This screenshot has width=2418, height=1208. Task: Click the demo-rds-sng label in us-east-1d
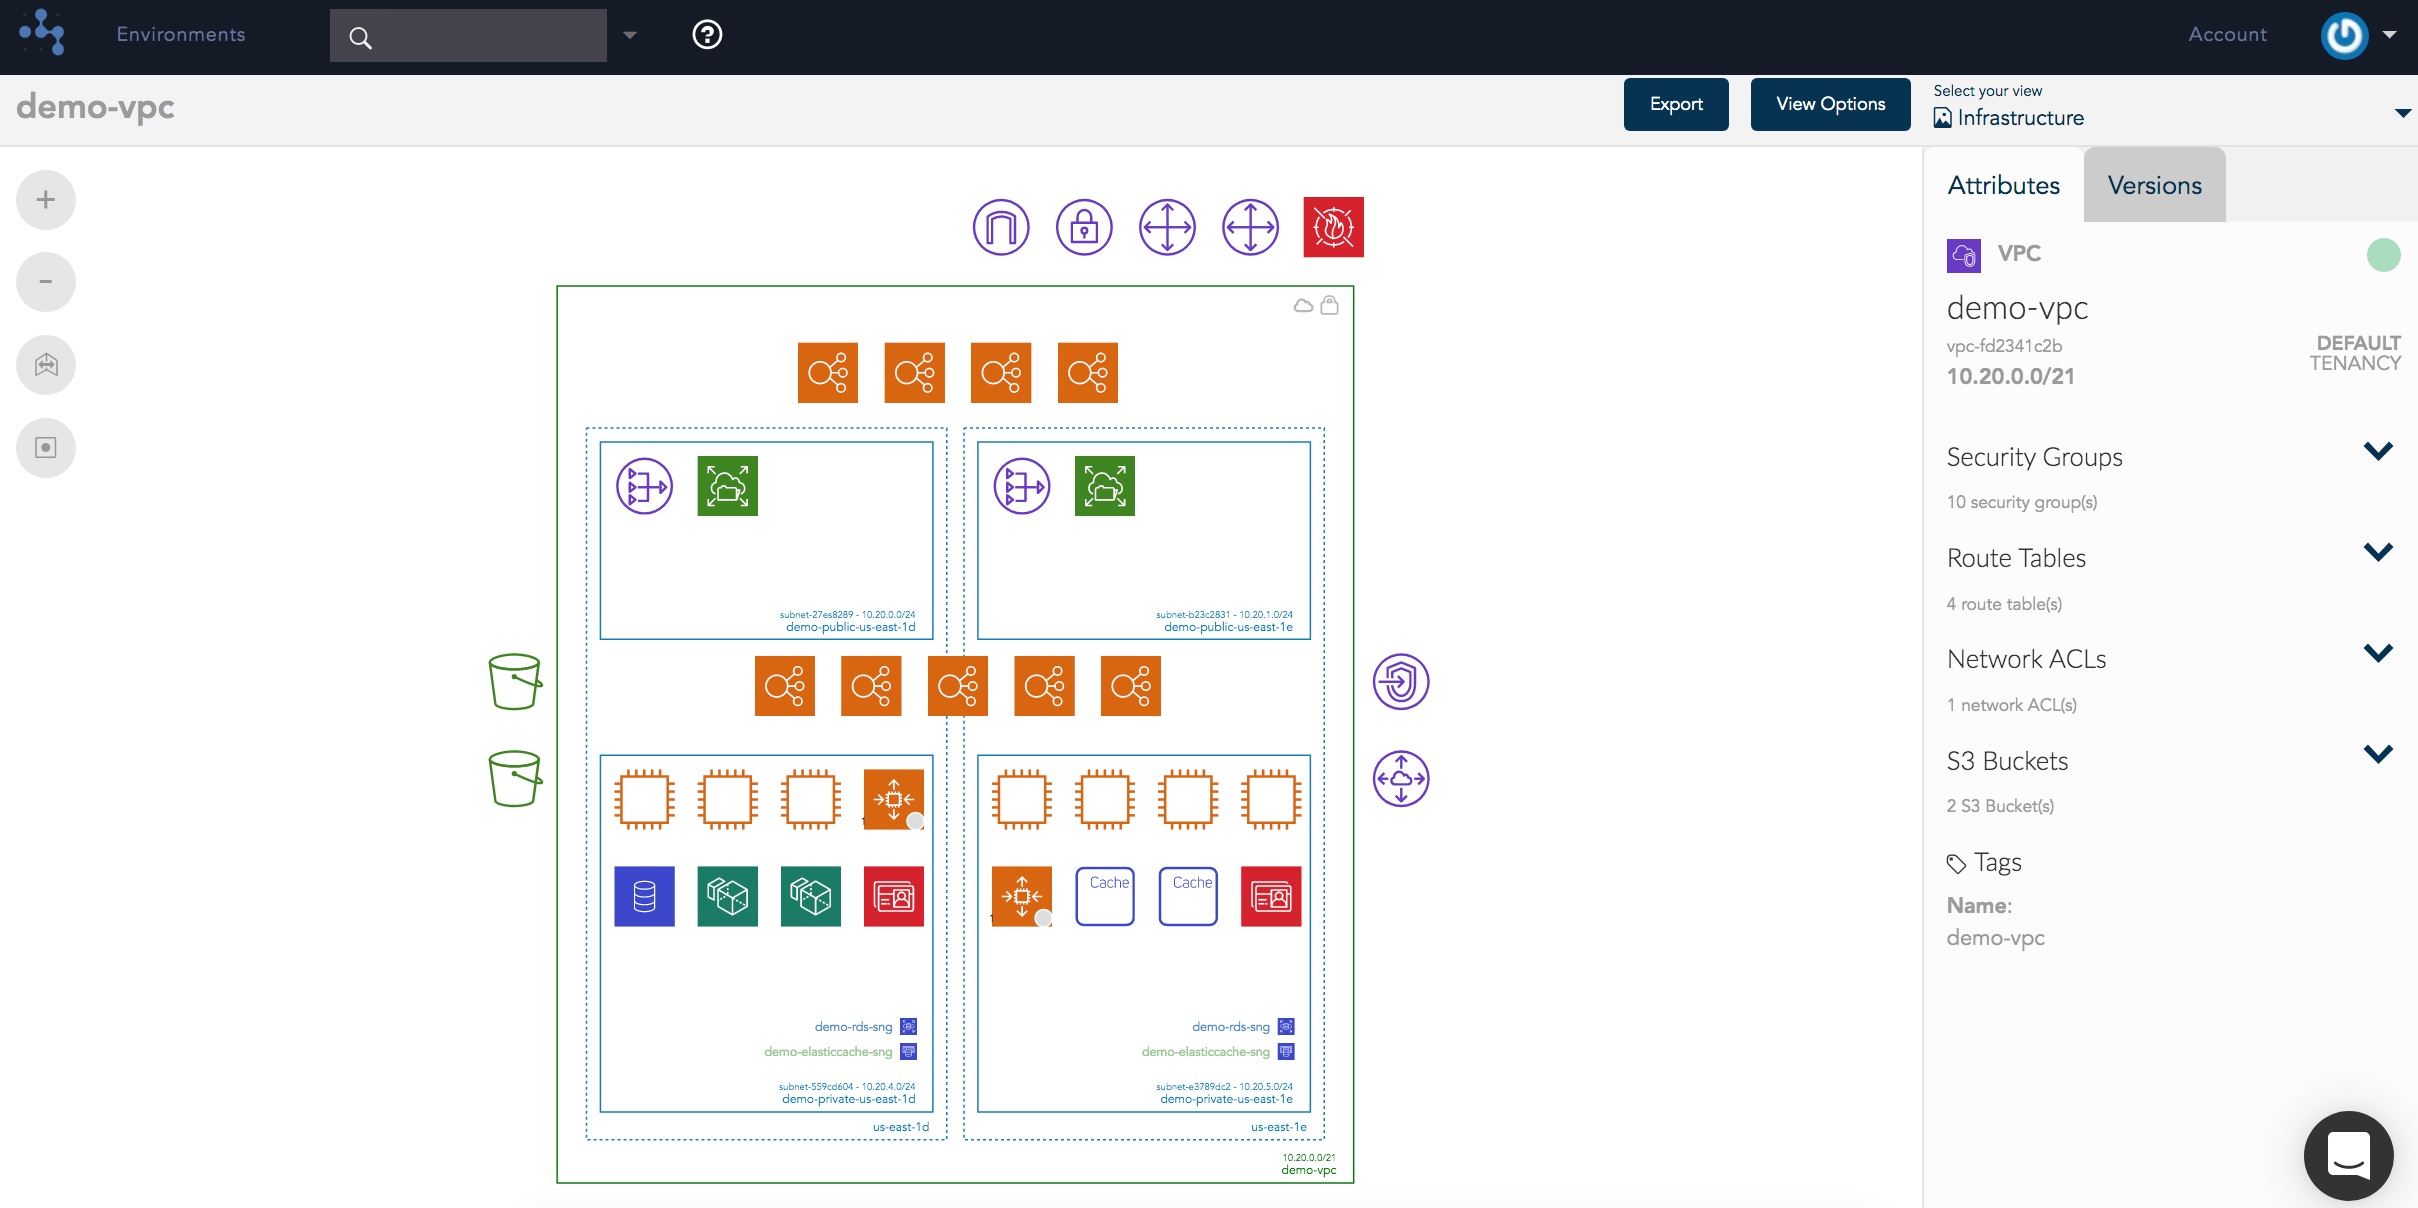(x=853, y=1027)
